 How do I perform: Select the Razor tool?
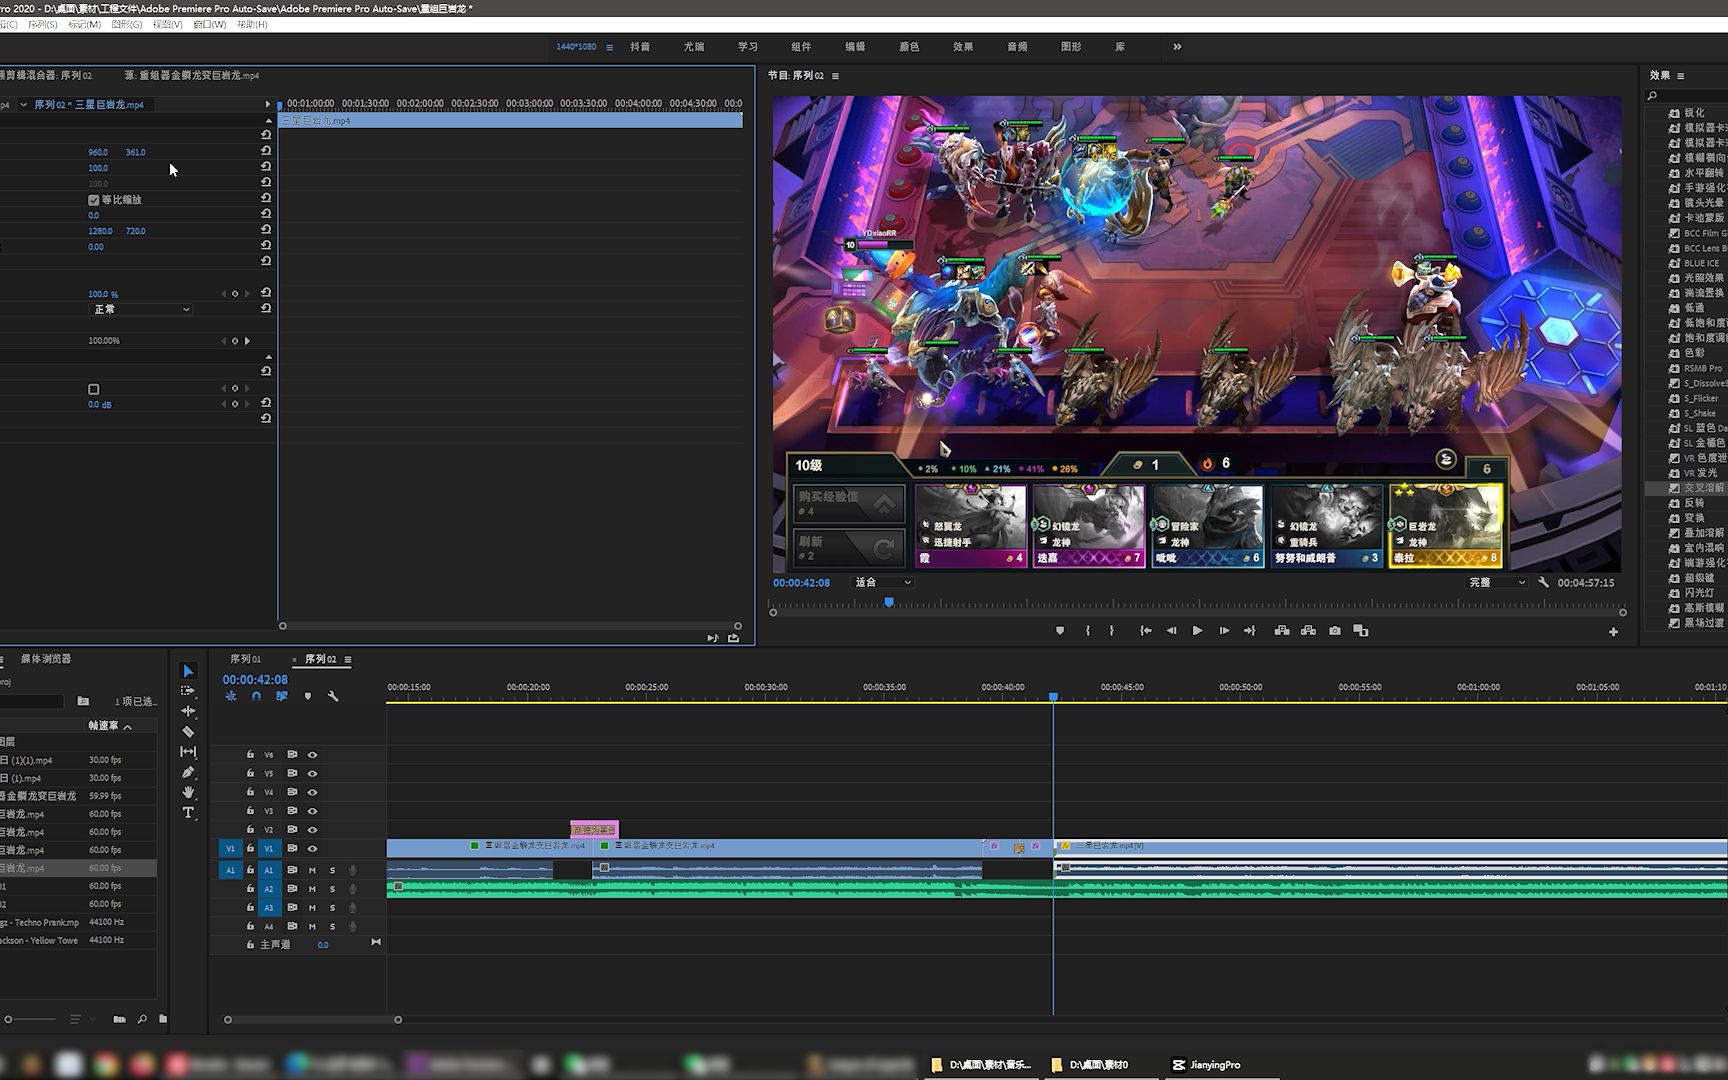[x=188, y=731]
